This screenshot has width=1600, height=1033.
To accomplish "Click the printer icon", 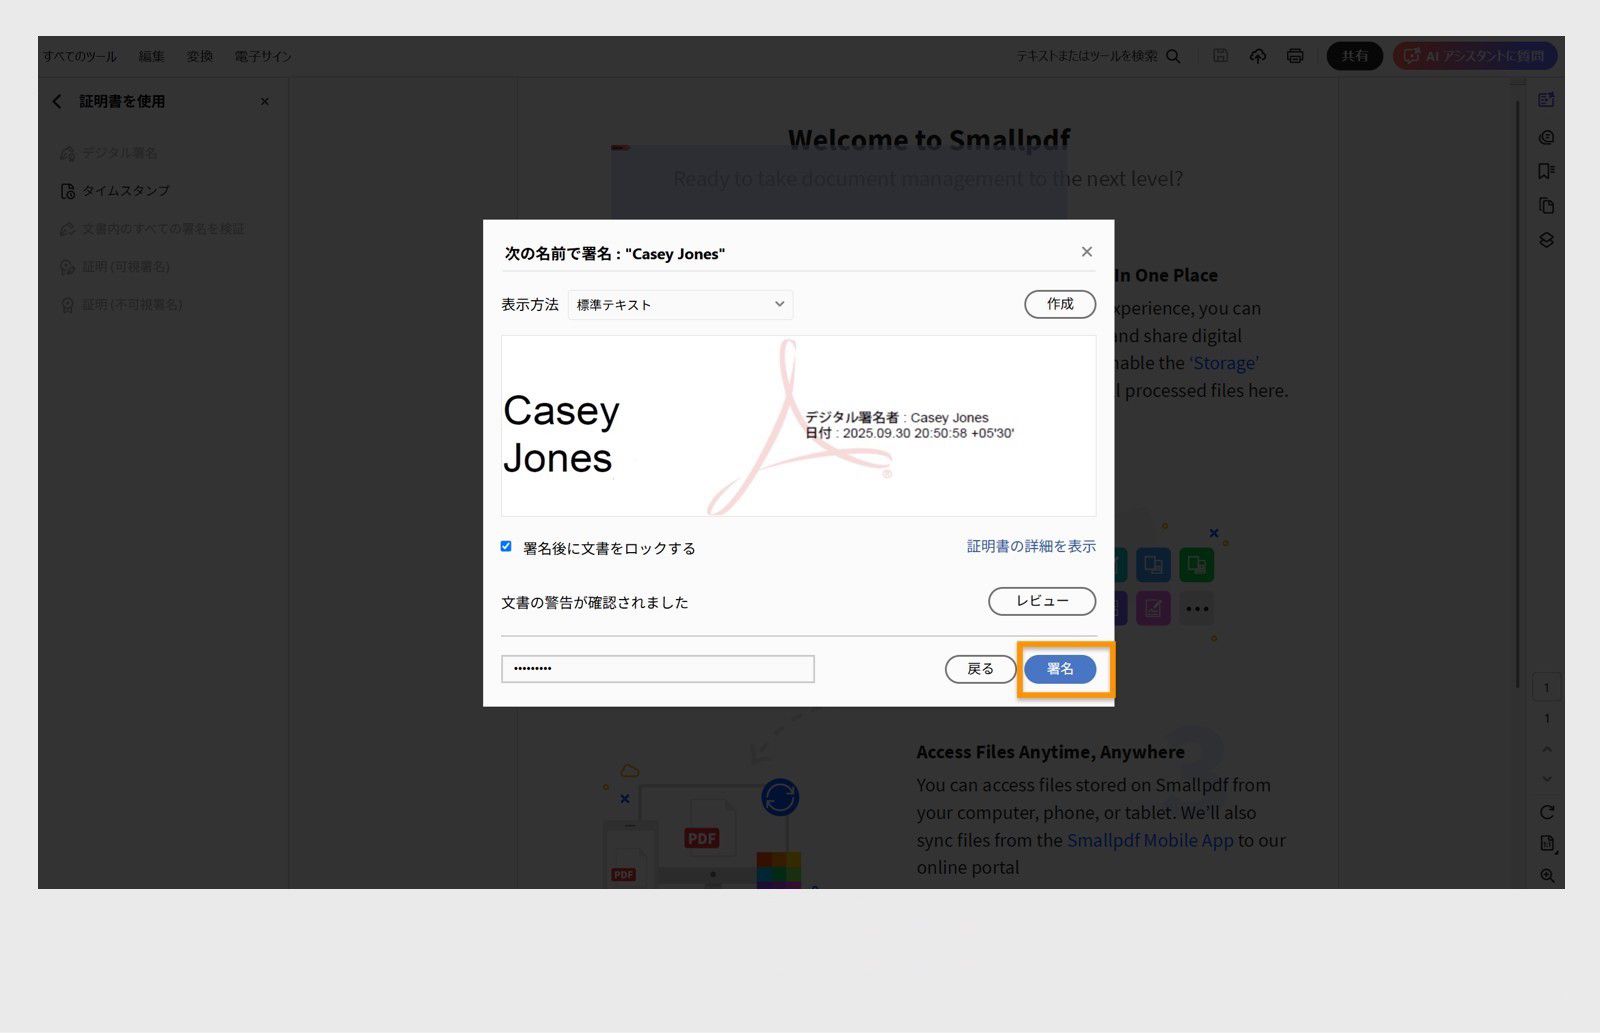I will (1295, 56).
